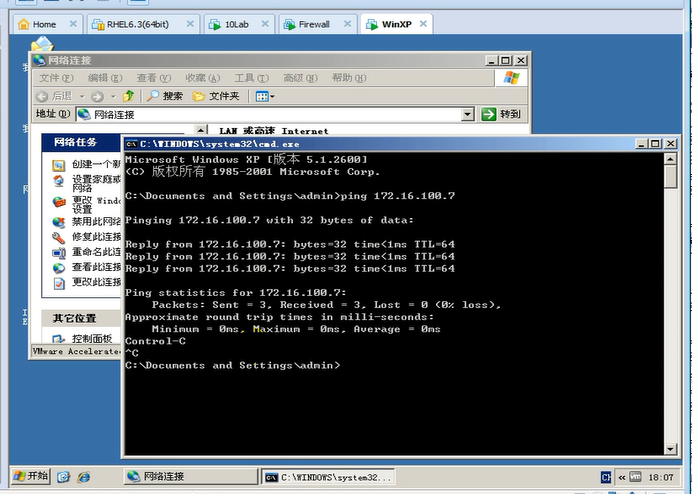Click 查看此连接 status task
Viewport: 692px width, 494px height.
tap(96, 267)
